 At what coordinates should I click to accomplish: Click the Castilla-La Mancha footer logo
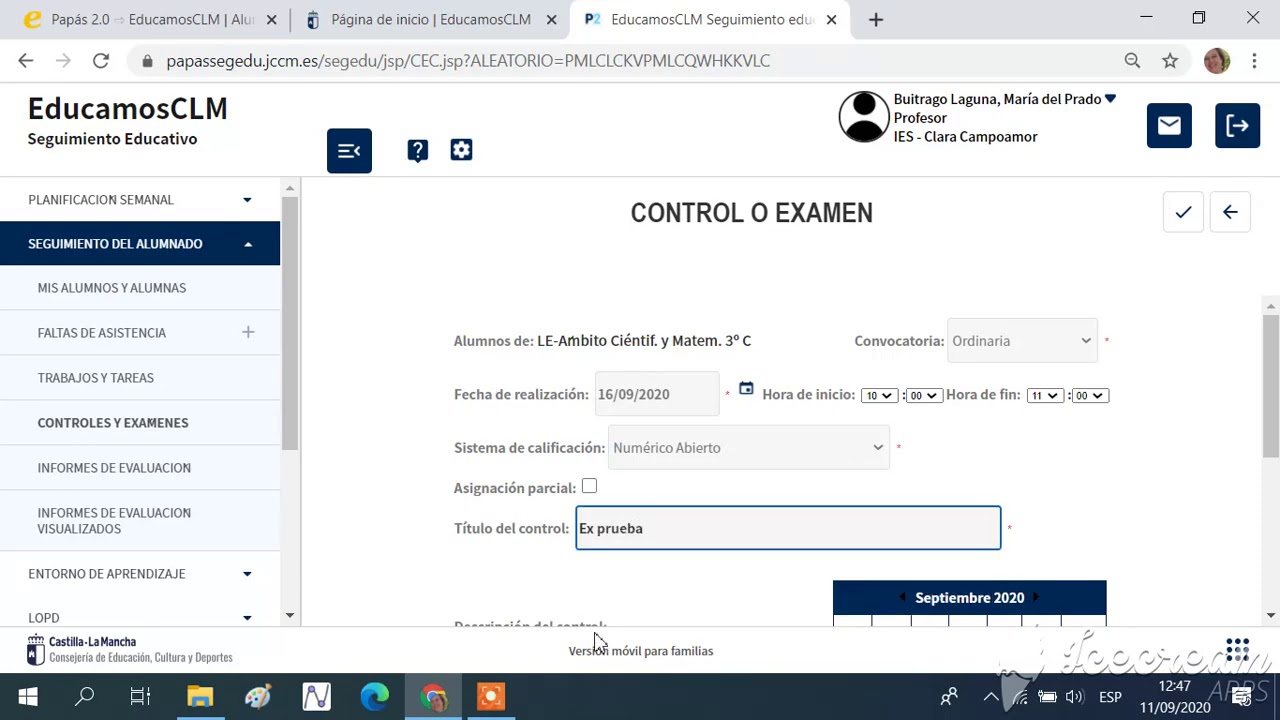130,650
